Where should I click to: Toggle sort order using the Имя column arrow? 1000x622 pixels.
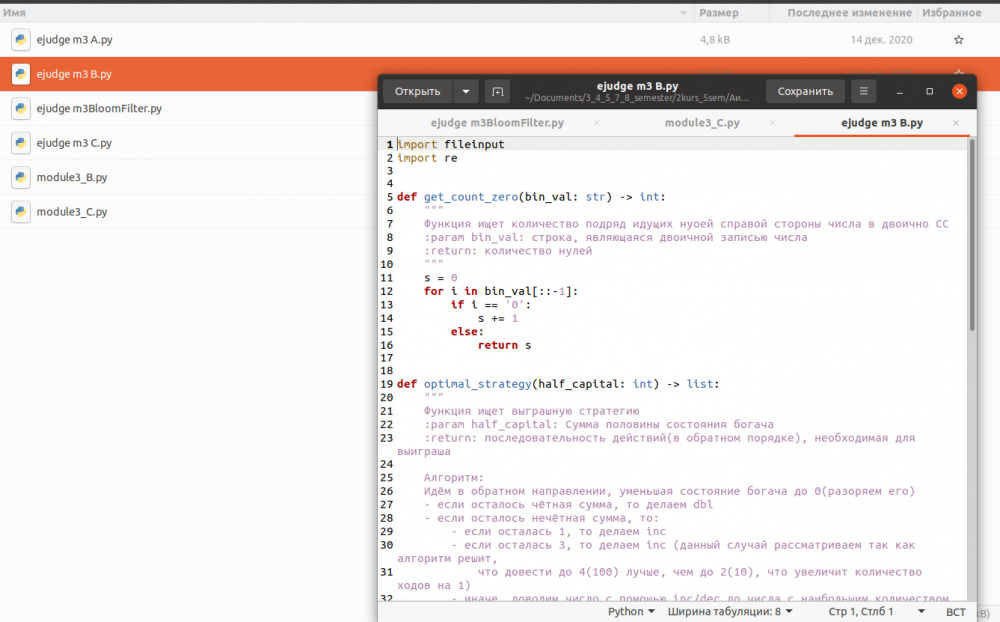(684, 13)
